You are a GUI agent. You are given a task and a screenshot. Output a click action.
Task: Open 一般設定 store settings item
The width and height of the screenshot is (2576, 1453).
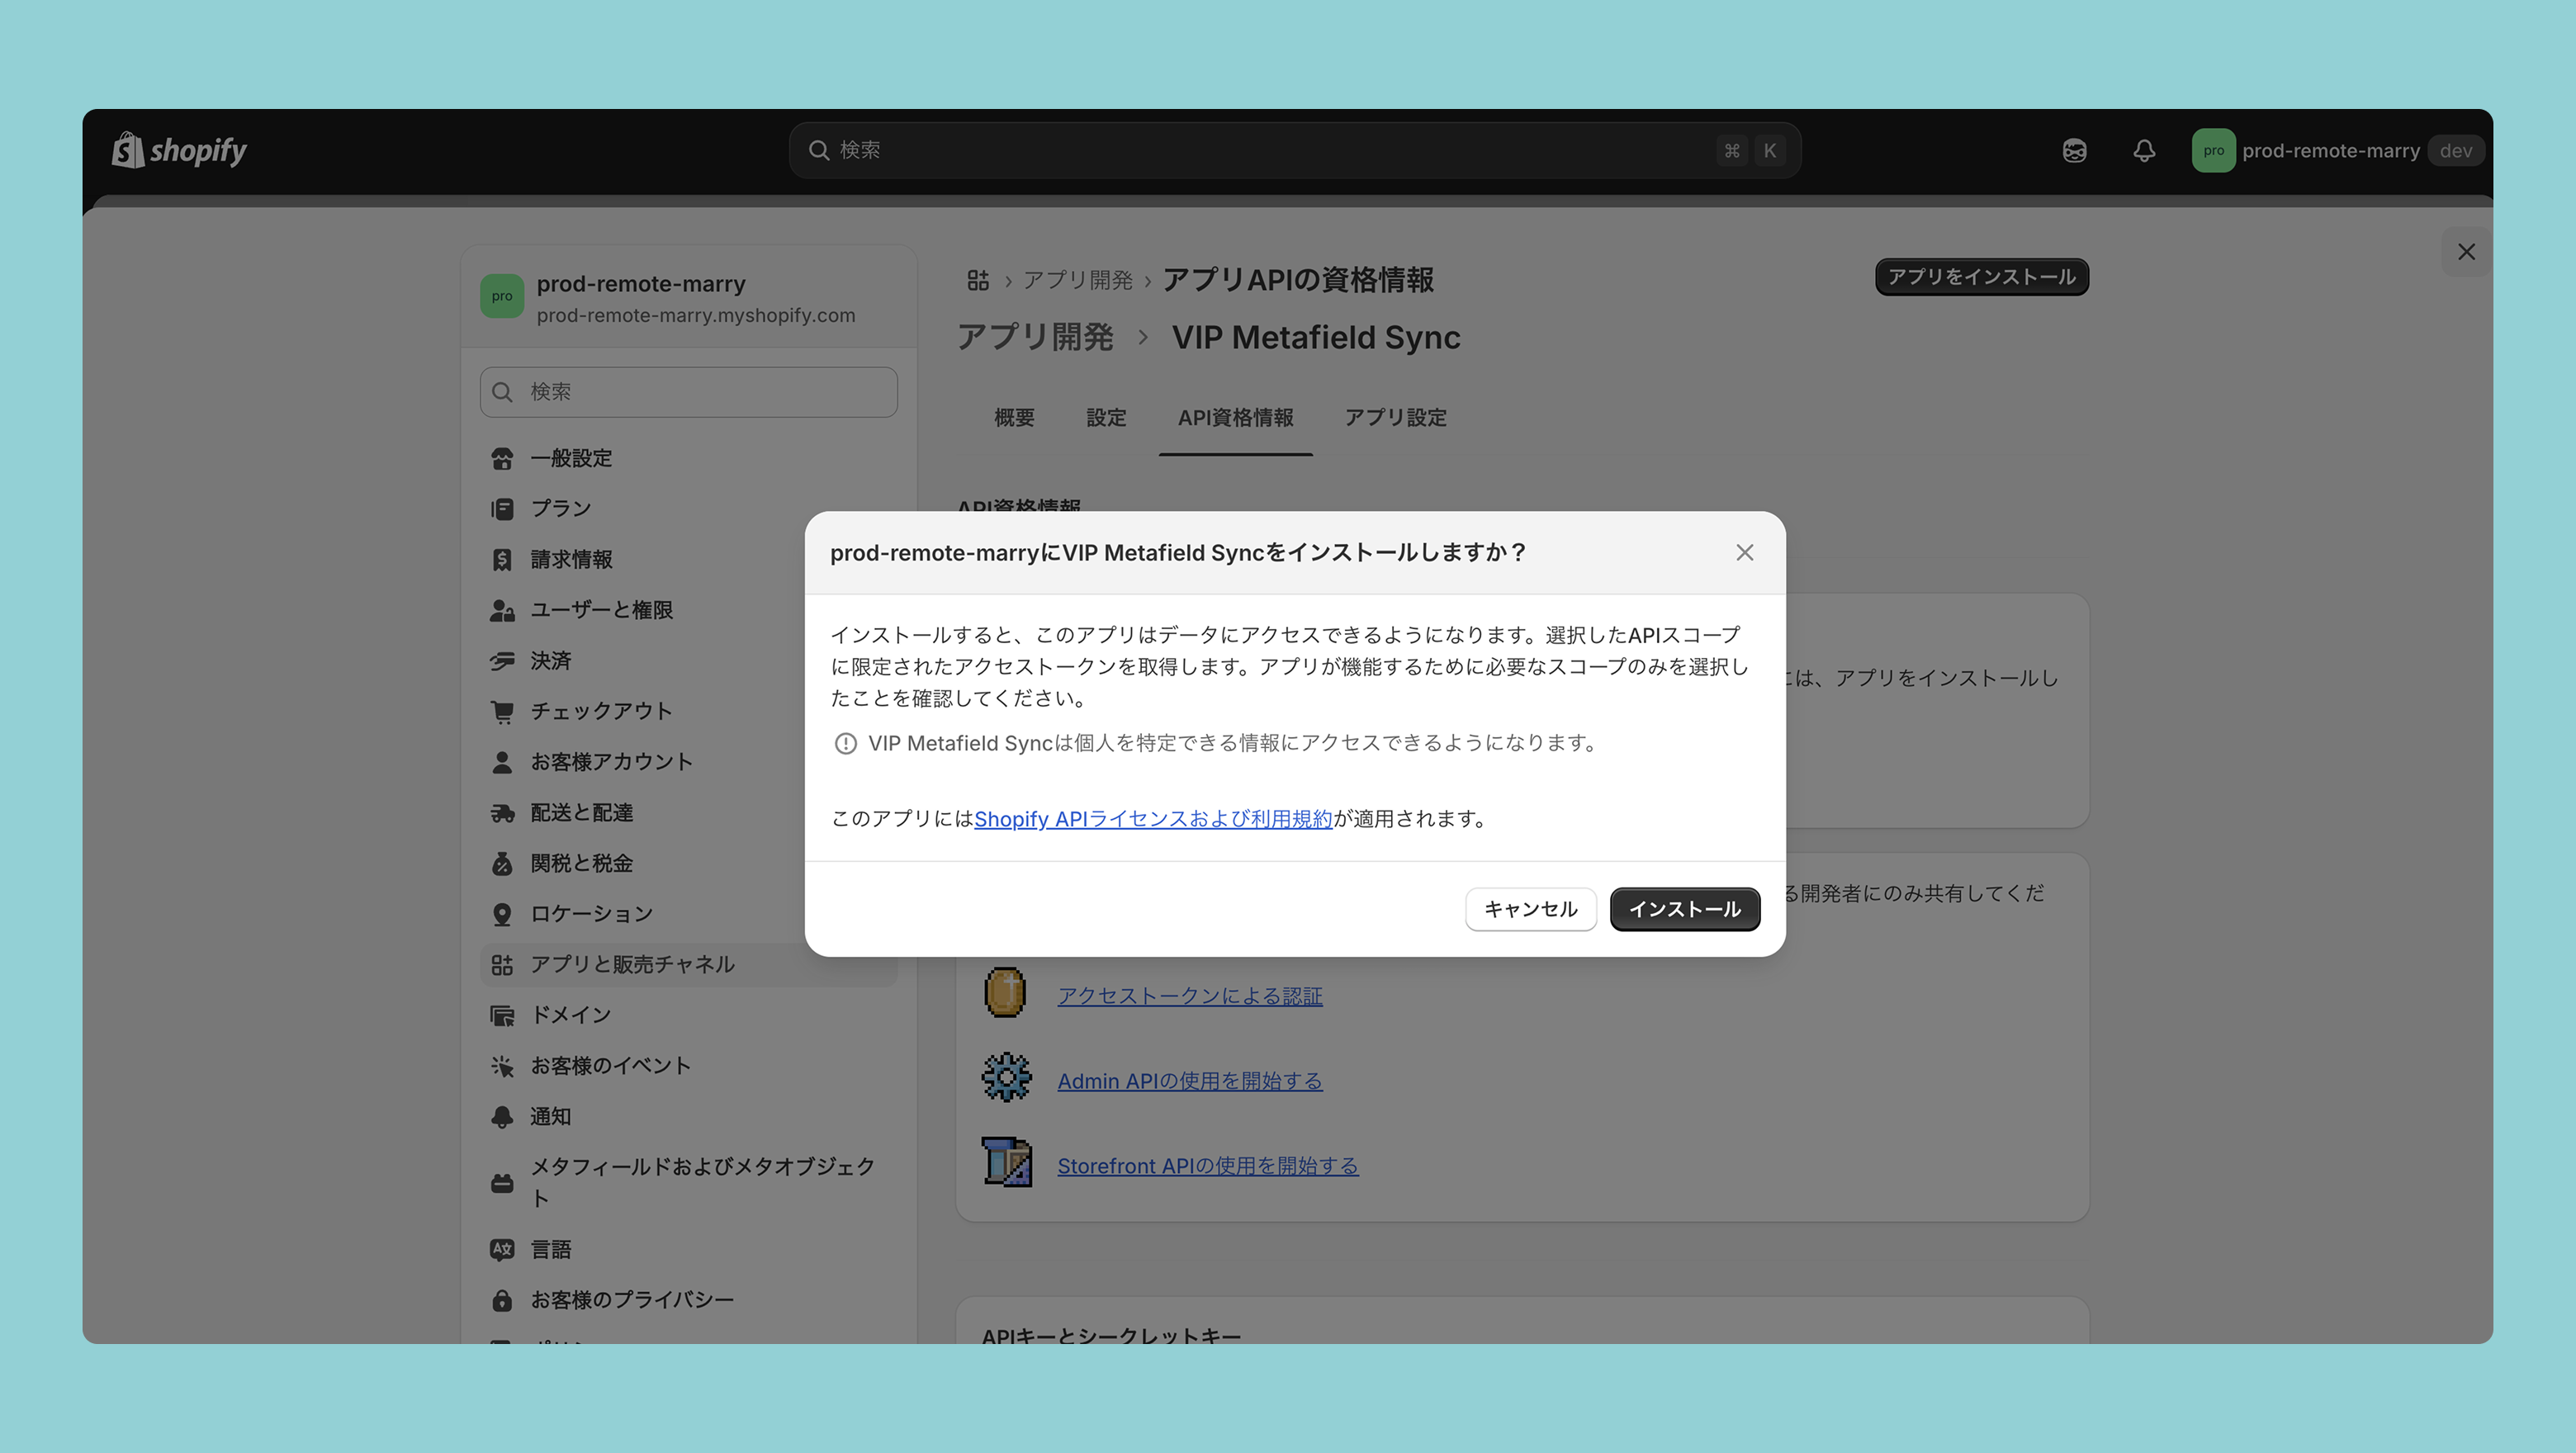570,458
